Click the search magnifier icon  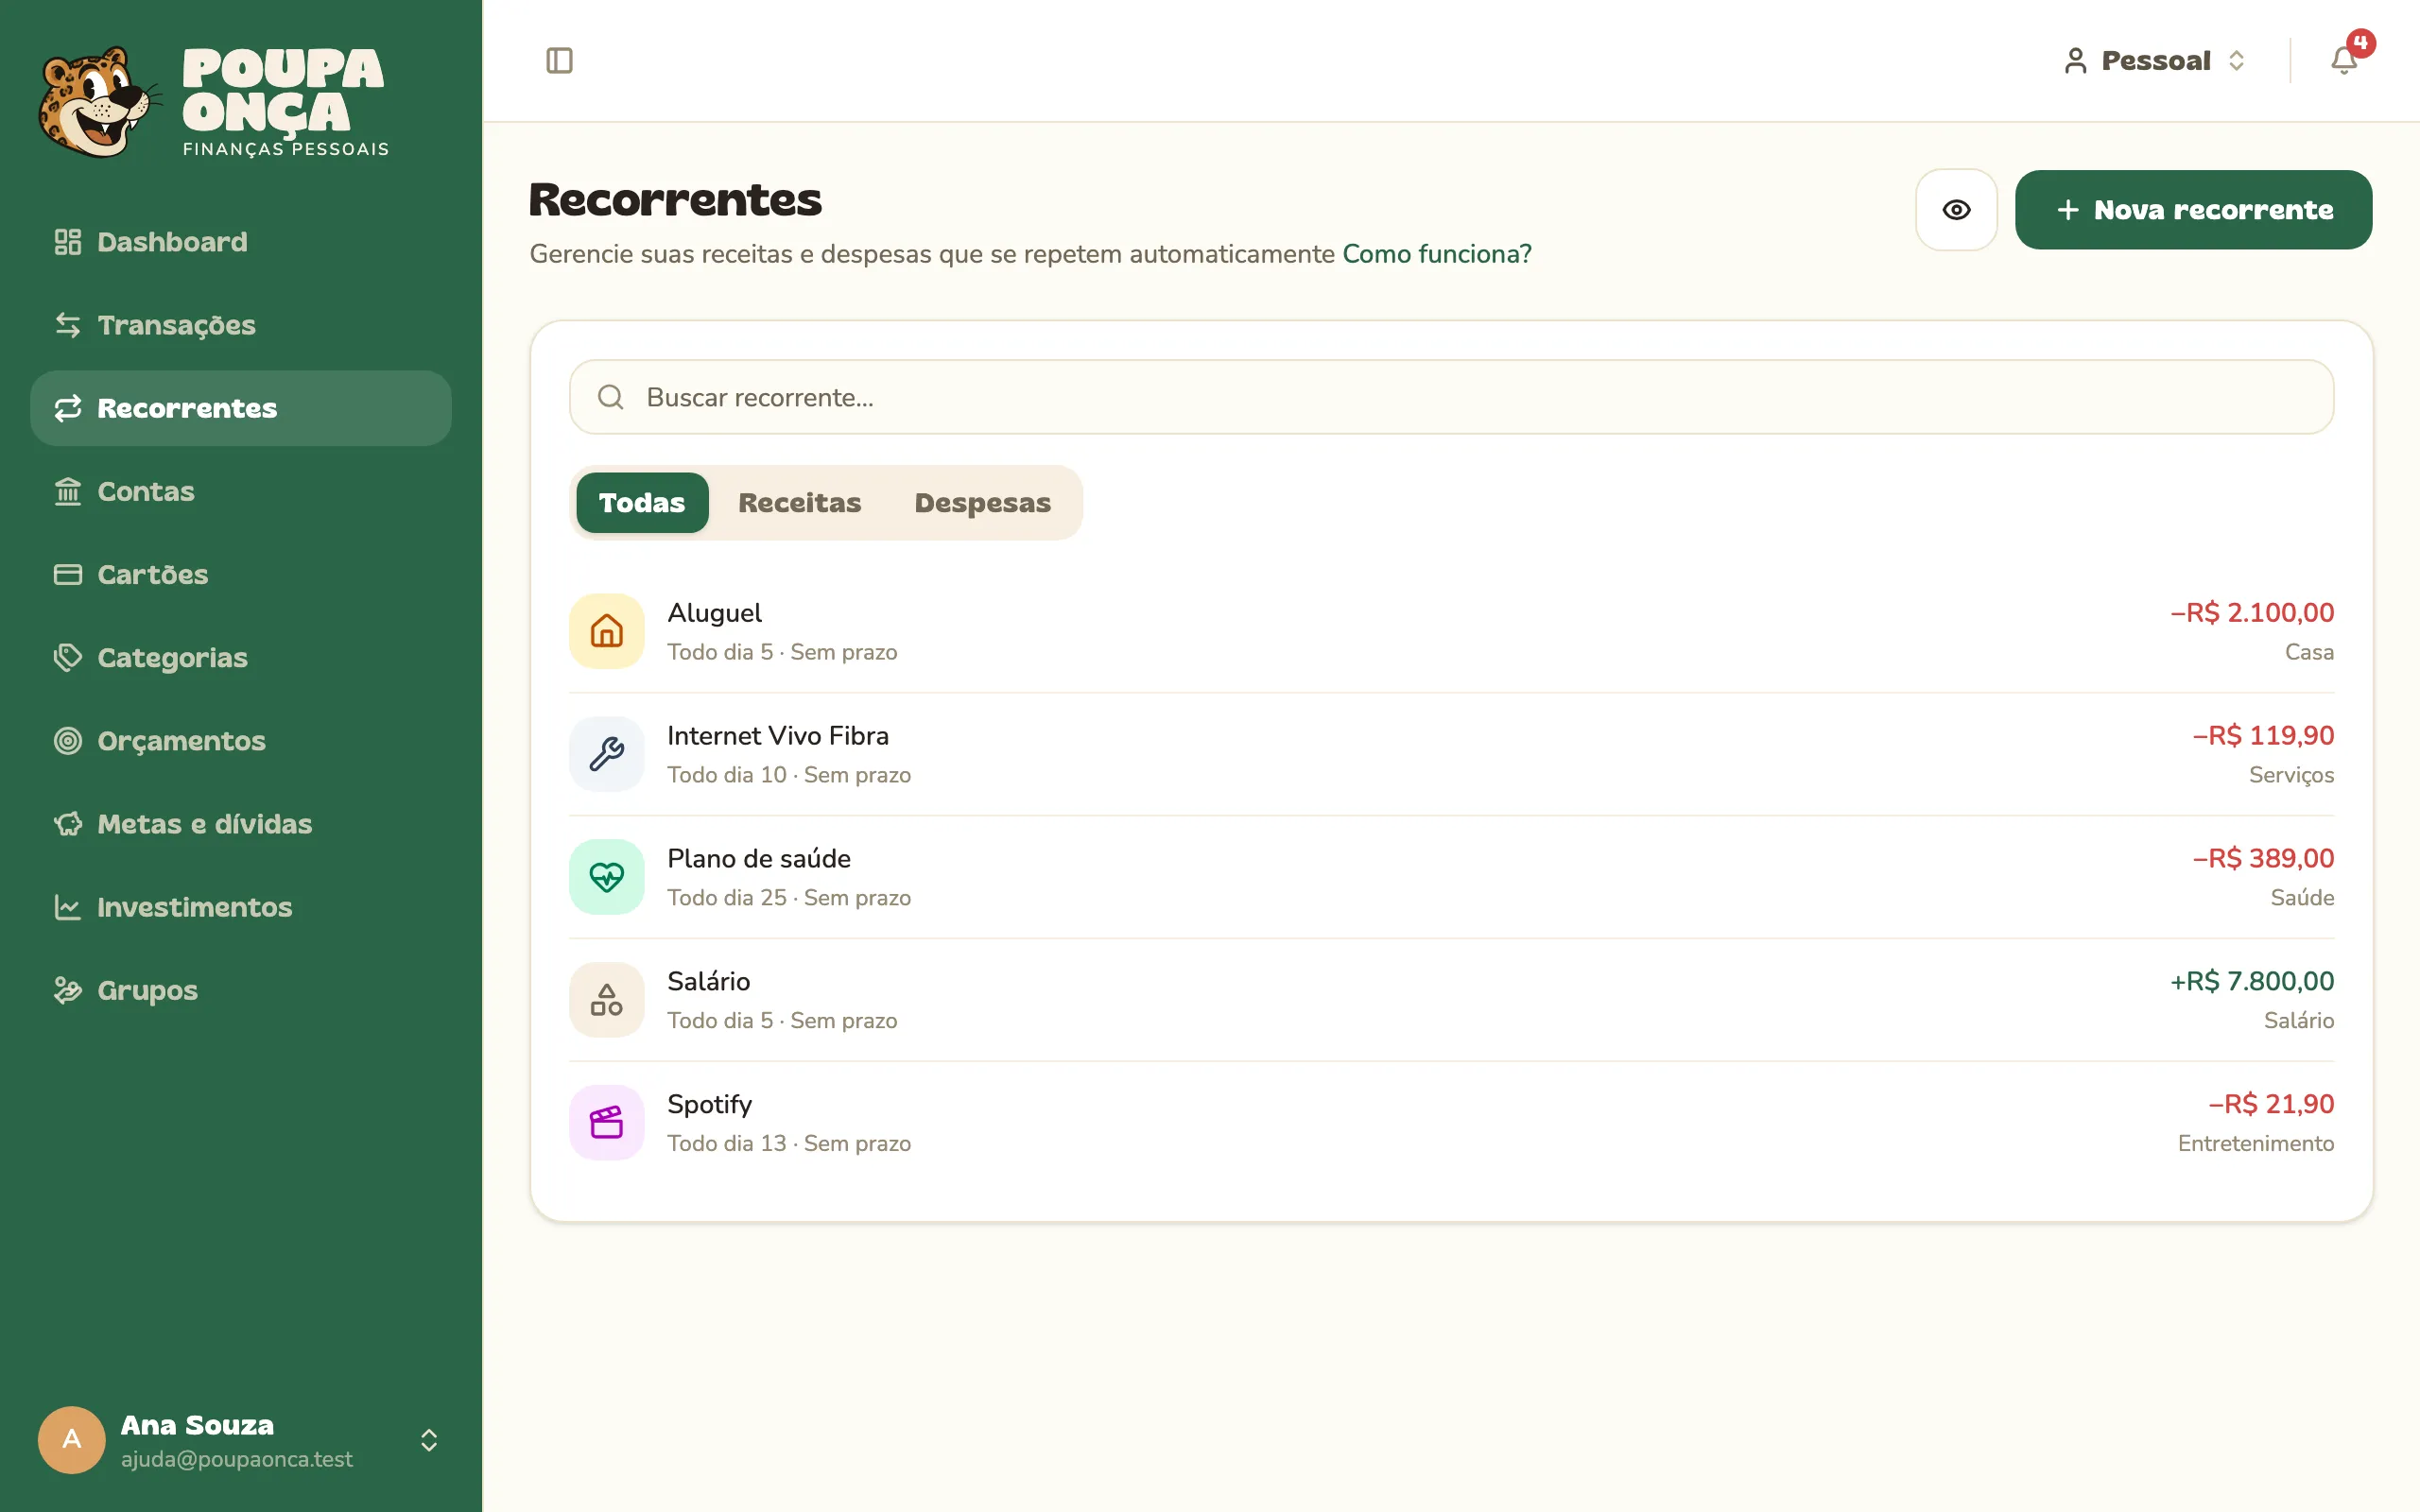tap(611, 397)
